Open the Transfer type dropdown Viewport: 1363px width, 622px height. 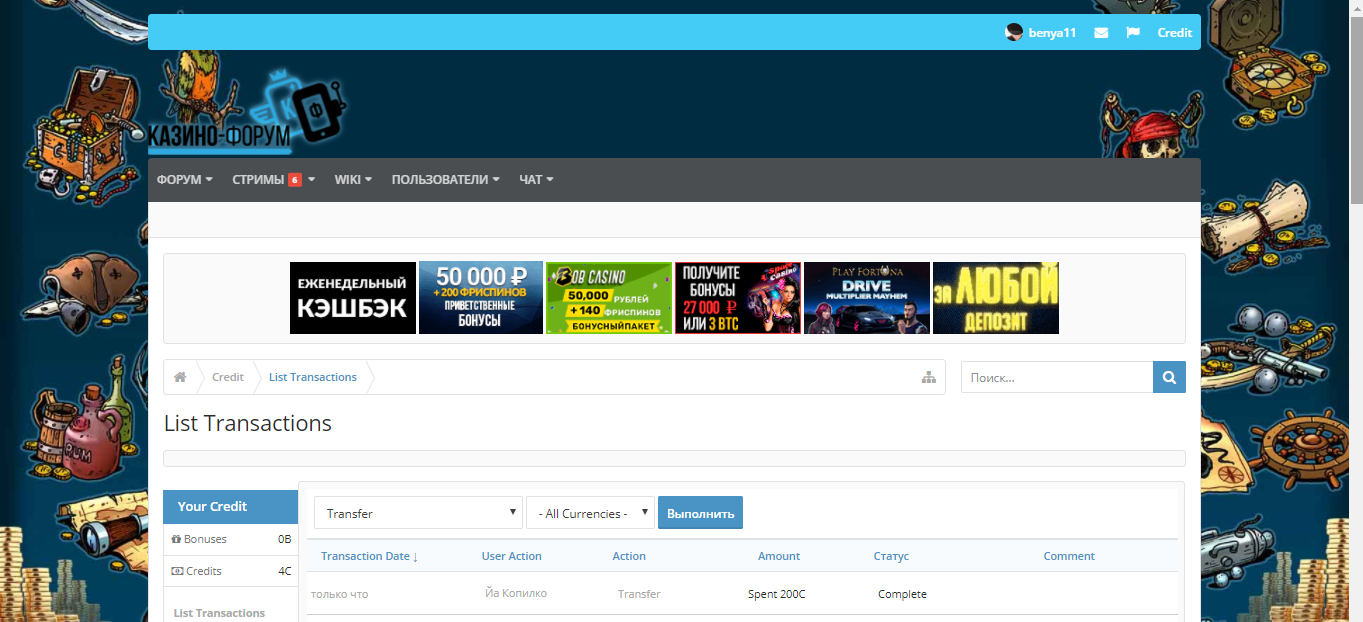pos(418,513)
